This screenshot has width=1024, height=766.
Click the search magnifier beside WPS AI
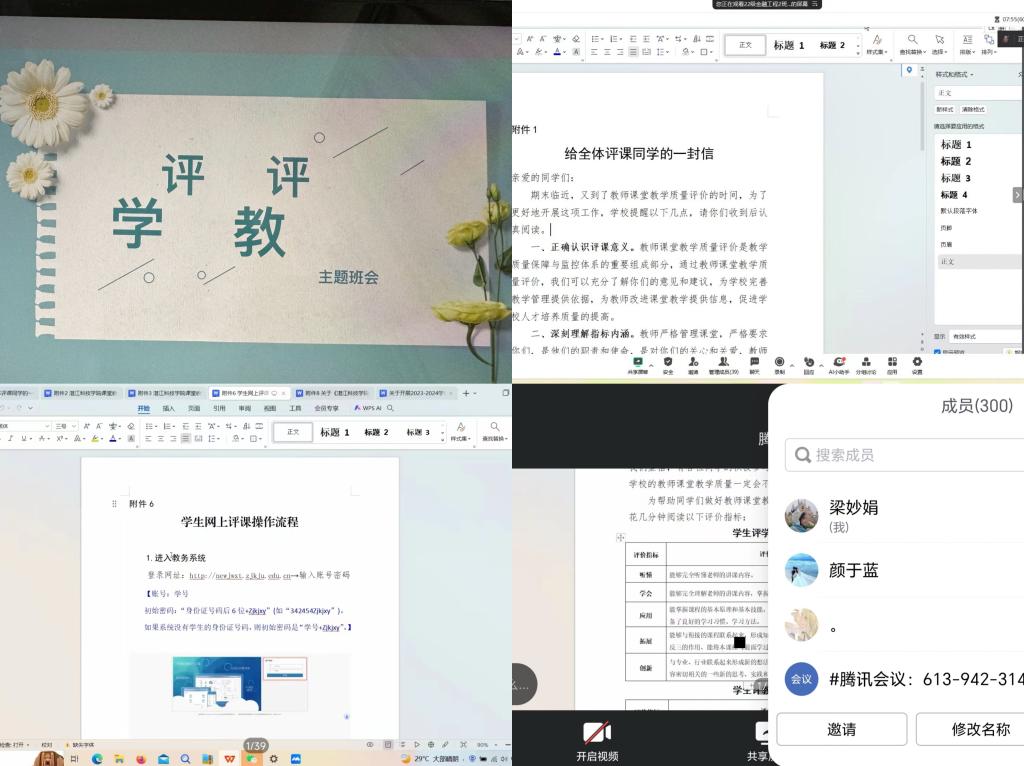(390, 408)
